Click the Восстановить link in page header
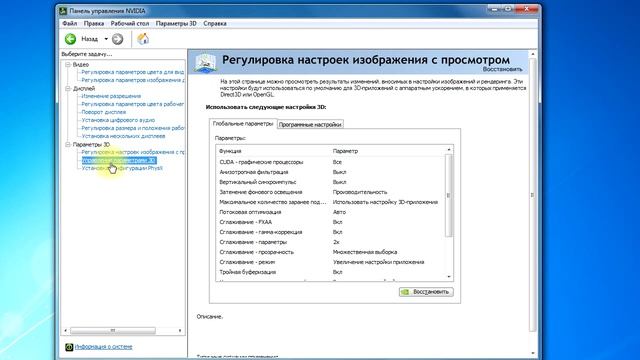640x360 pixels. tap(502, 69)
